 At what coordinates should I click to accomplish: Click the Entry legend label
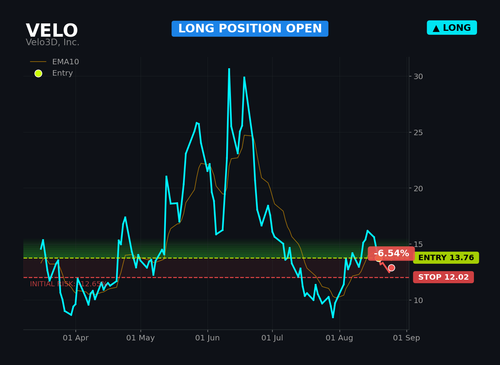click(x=62, y=73)
